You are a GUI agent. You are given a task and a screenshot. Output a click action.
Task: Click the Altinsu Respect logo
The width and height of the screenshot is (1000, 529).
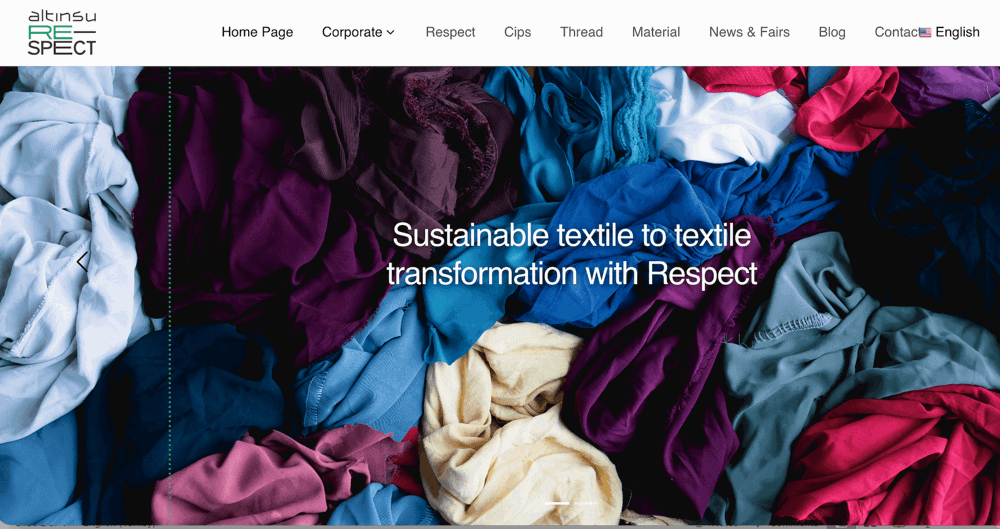pyautogui.click(x=62, y=33)
